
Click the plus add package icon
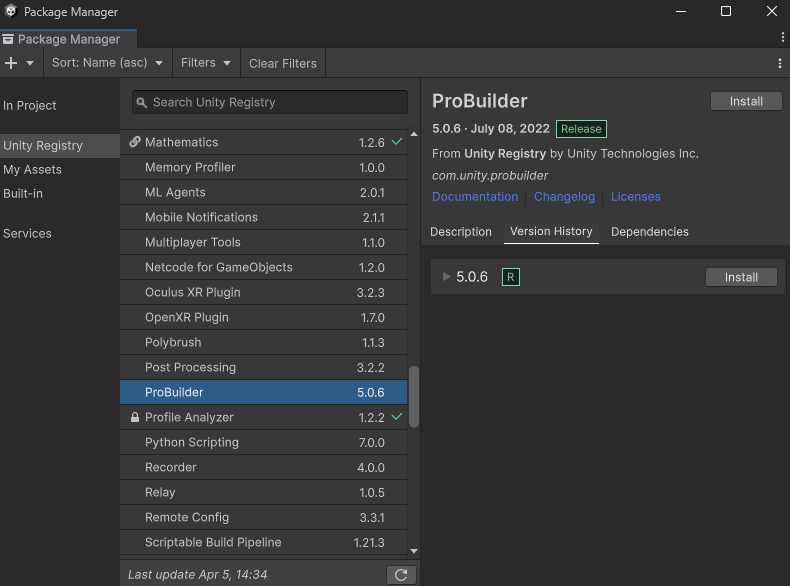coord(12,63)
